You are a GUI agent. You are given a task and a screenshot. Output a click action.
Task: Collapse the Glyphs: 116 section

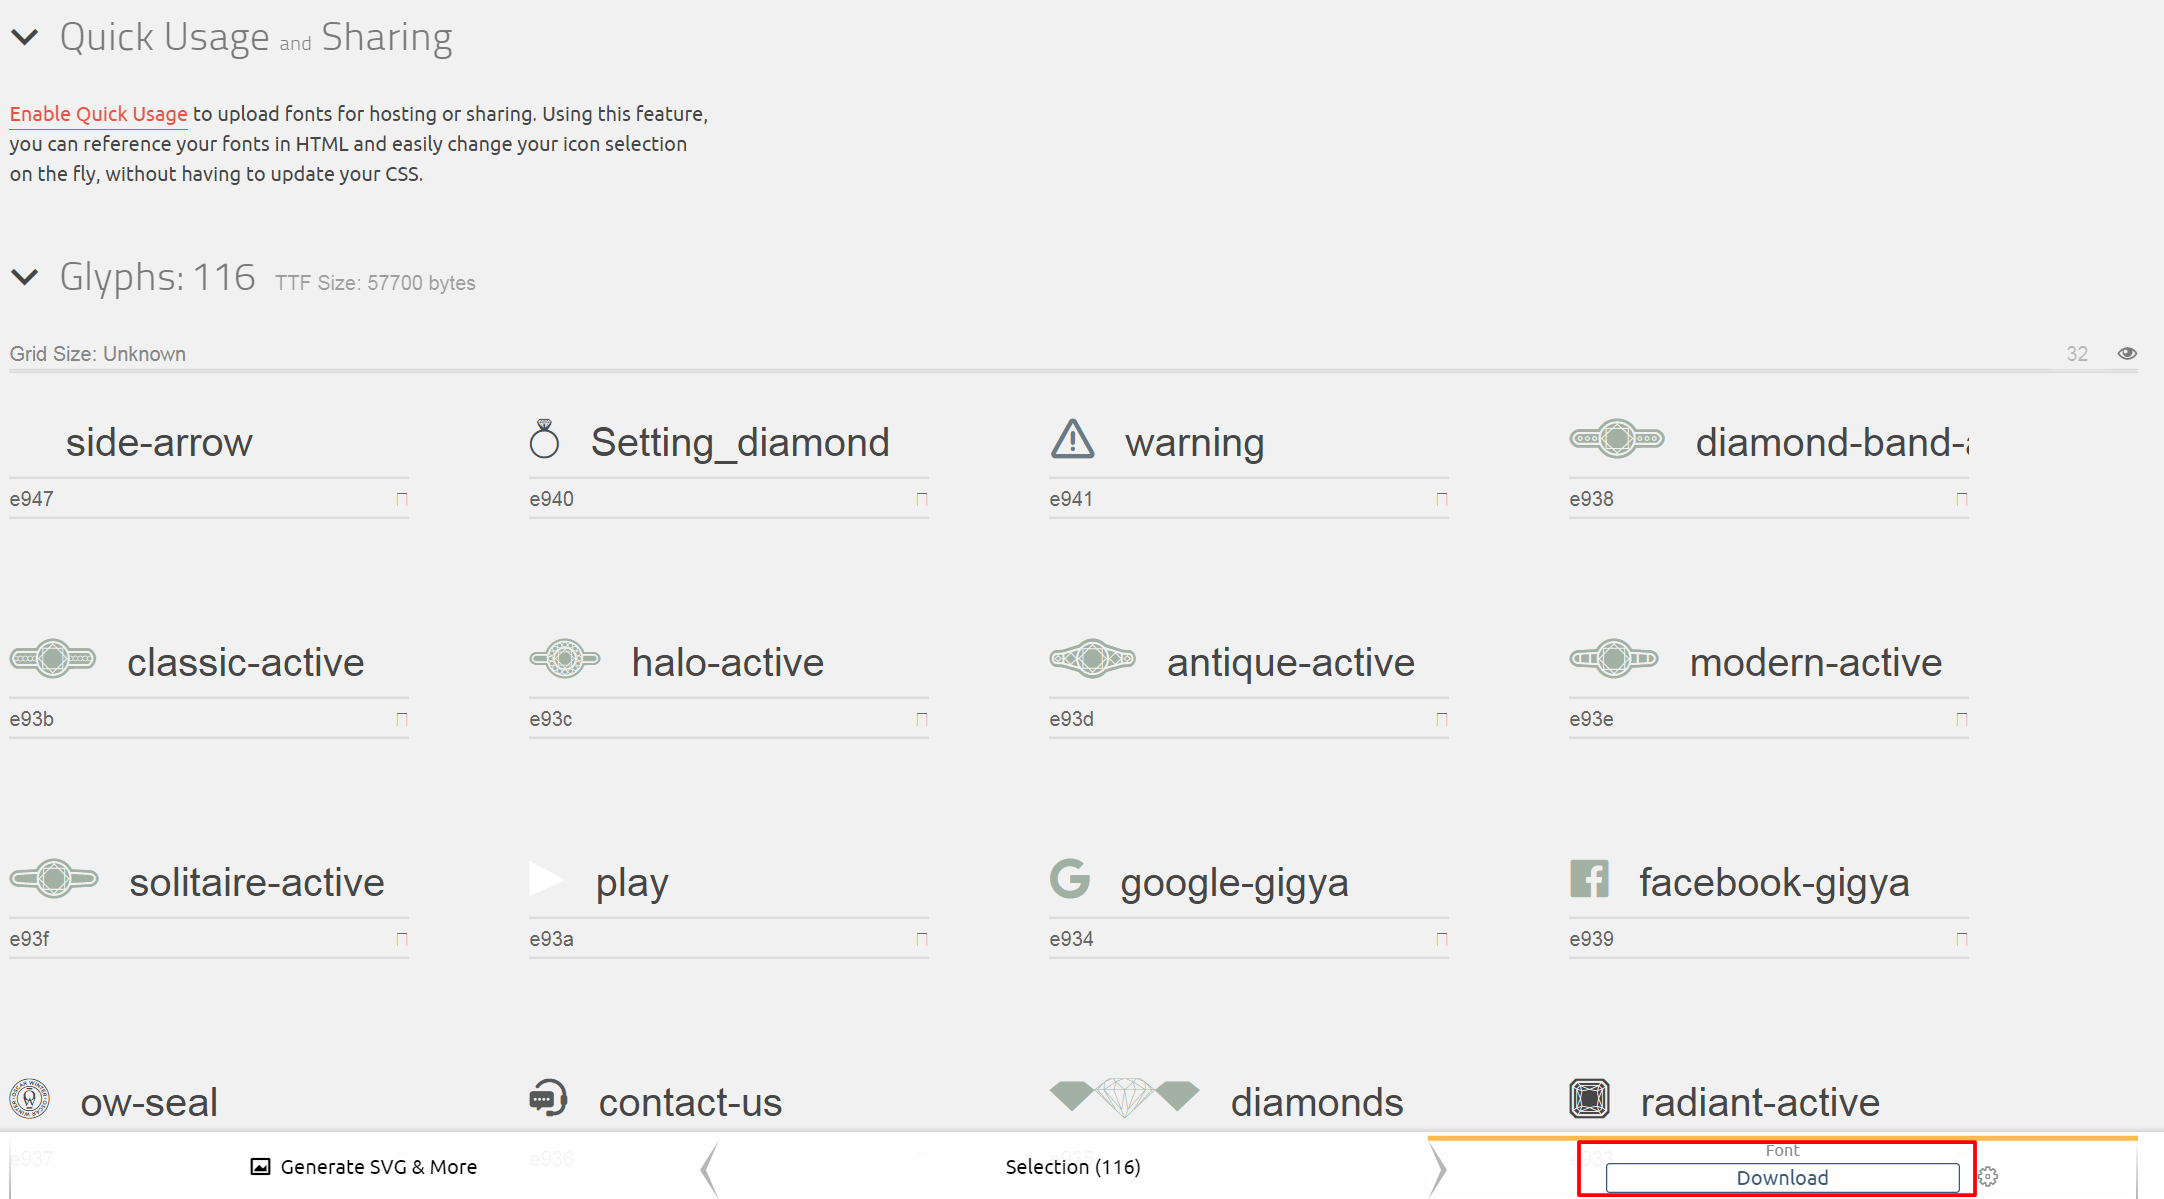[25, 277]
